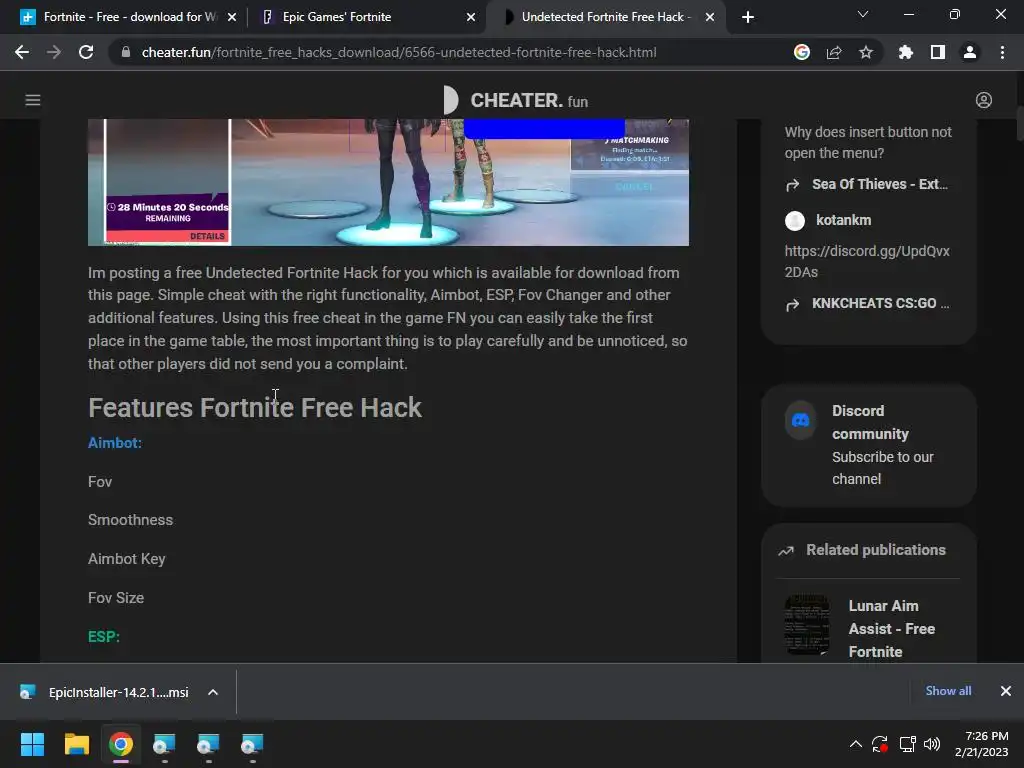Reload the current page

point(86,52)
